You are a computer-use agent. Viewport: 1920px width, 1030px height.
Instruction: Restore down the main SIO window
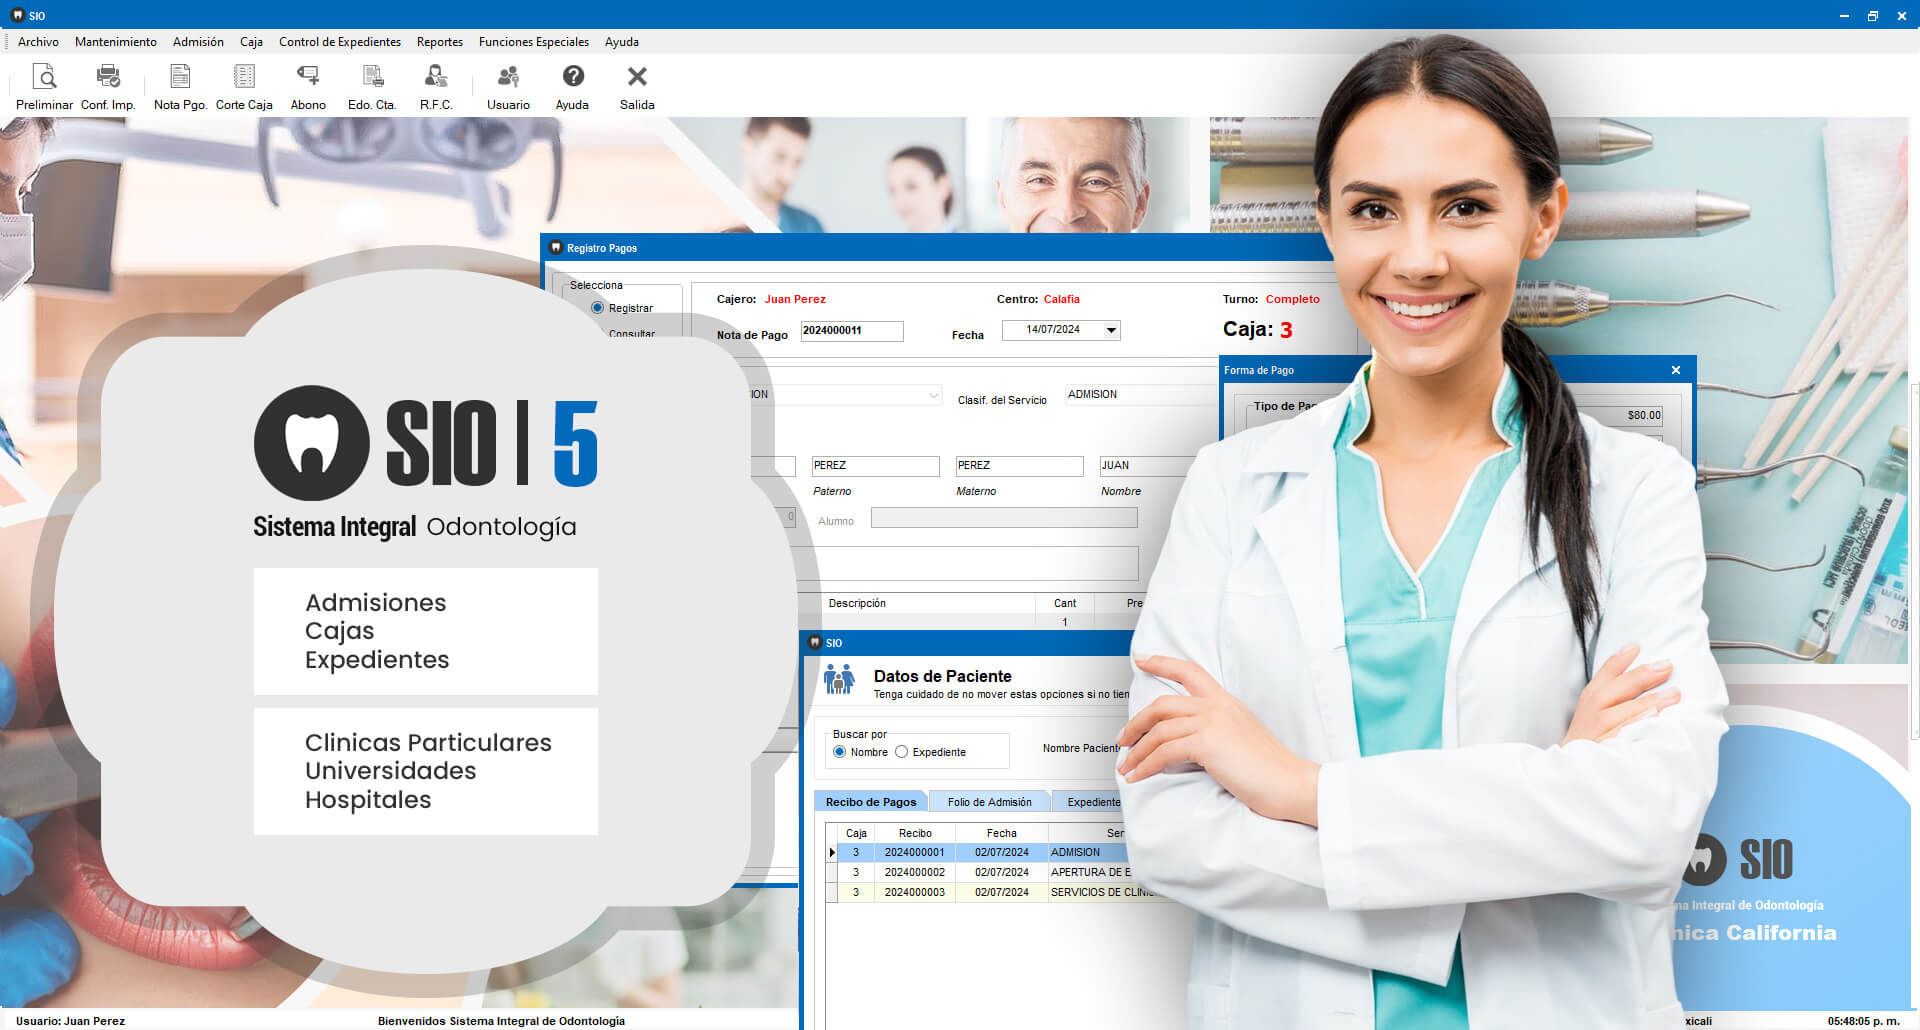pyautogui.click(x=1872, y=15)
